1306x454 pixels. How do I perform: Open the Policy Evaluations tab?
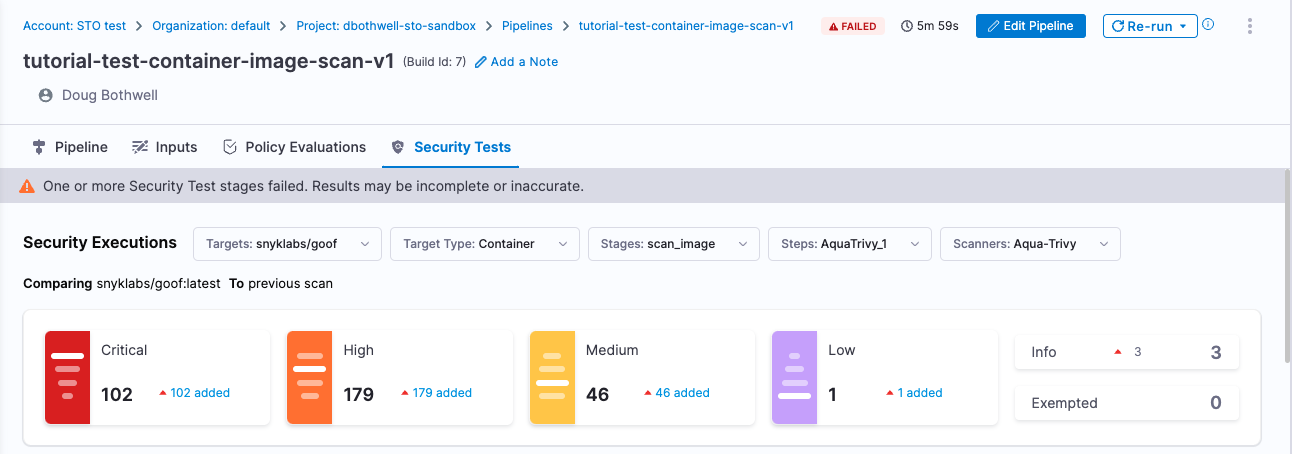click(294, 147)
